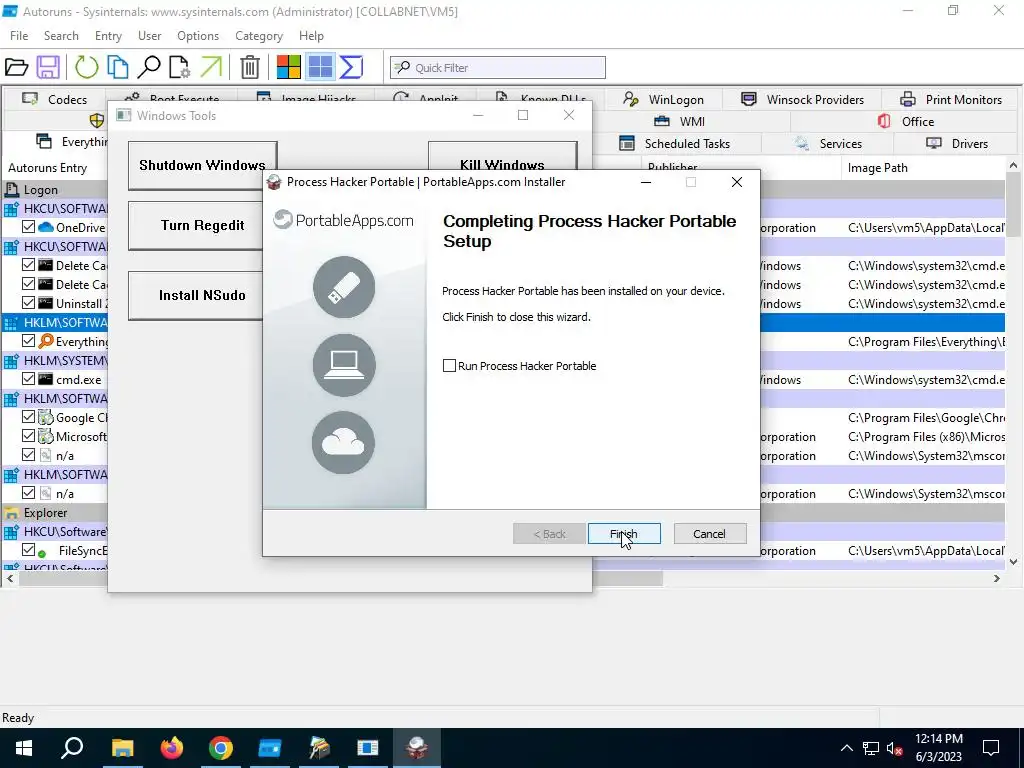Click Cancel in the installer wizard
This screenshot has height=768, width=1024.
709,534
